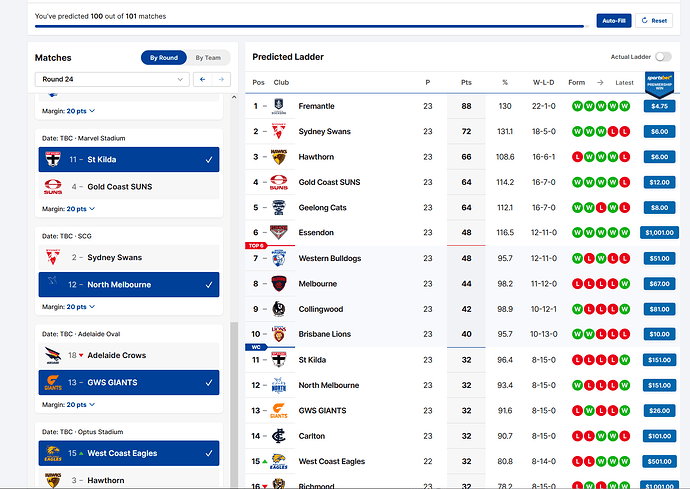Pick Gold Coast SUNS as match winner

(x=129, y=187)
